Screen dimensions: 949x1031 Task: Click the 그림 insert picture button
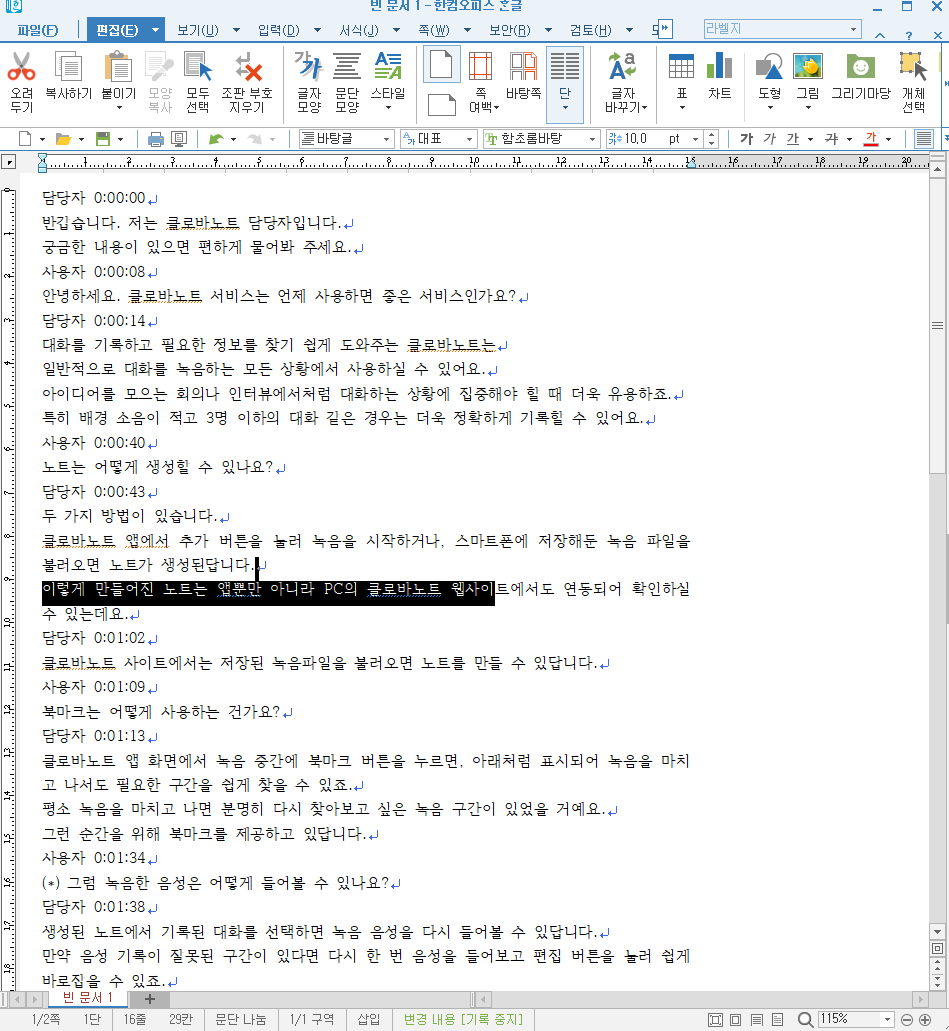tap(808, 82)
